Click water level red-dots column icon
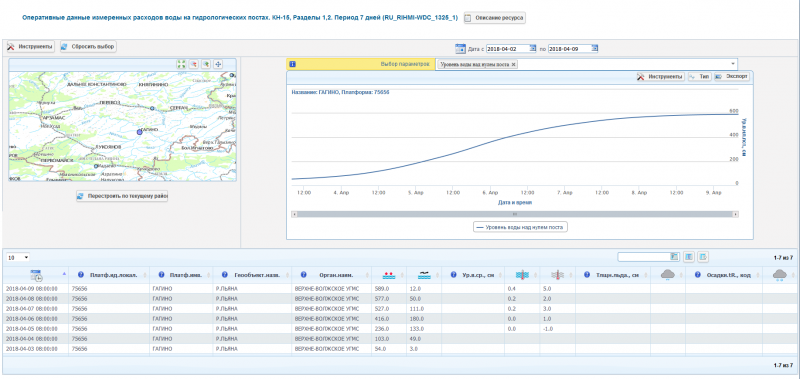 (389, 275)
